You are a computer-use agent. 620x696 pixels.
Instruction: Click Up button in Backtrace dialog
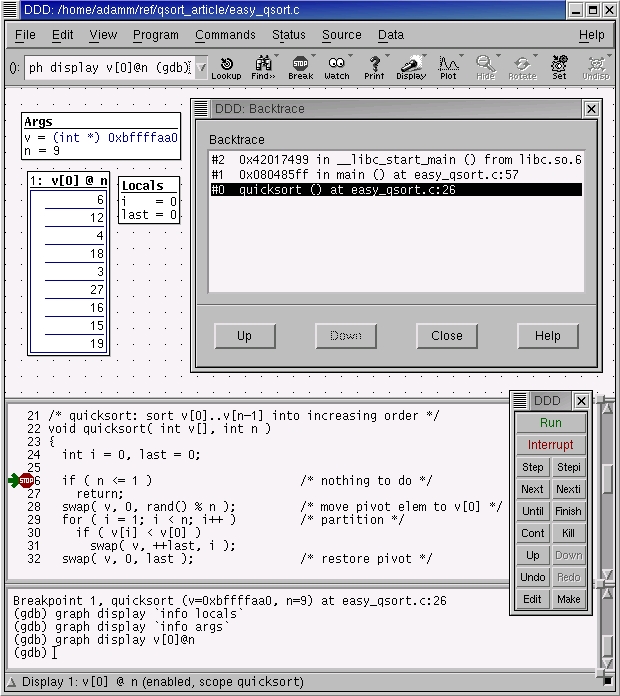pyautogui.click(x=244, y=336)
